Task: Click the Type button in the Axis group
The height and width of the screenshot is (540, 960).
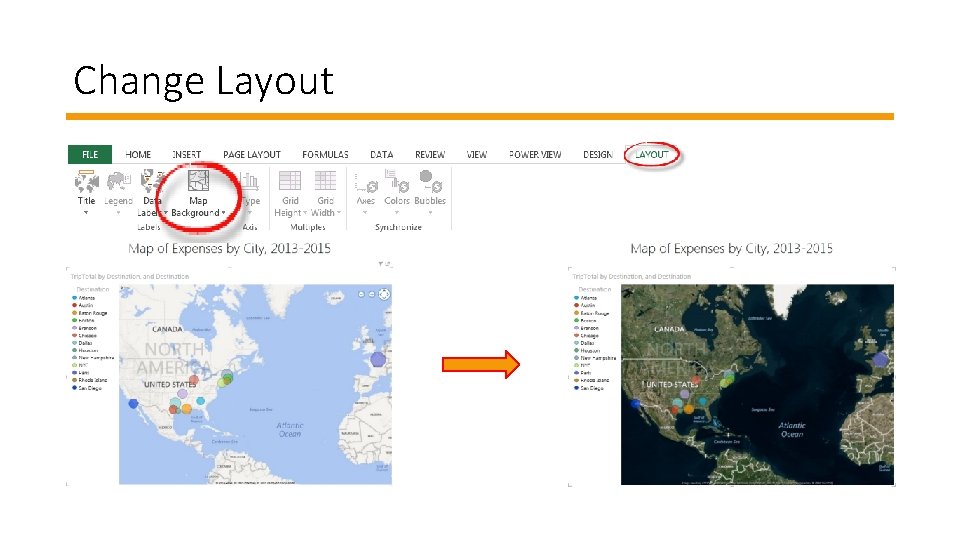Action: pyautogui.click(x=250, y=192)
